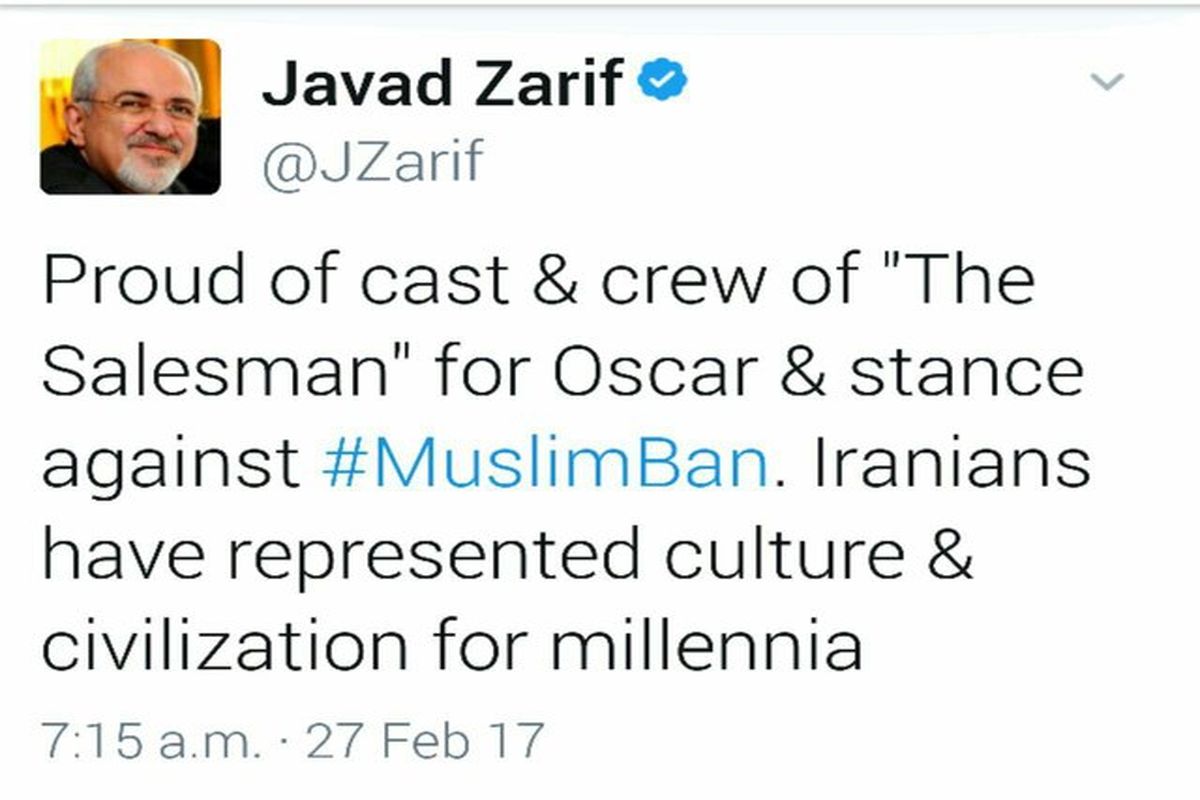This screenshot has height=800, width=1200.
Task: Click the tweet text area
Action: [x=520, y=460]
